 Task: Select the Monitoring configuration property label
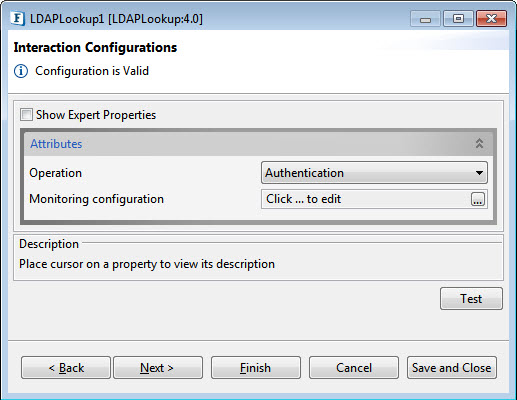click(96, 199)
